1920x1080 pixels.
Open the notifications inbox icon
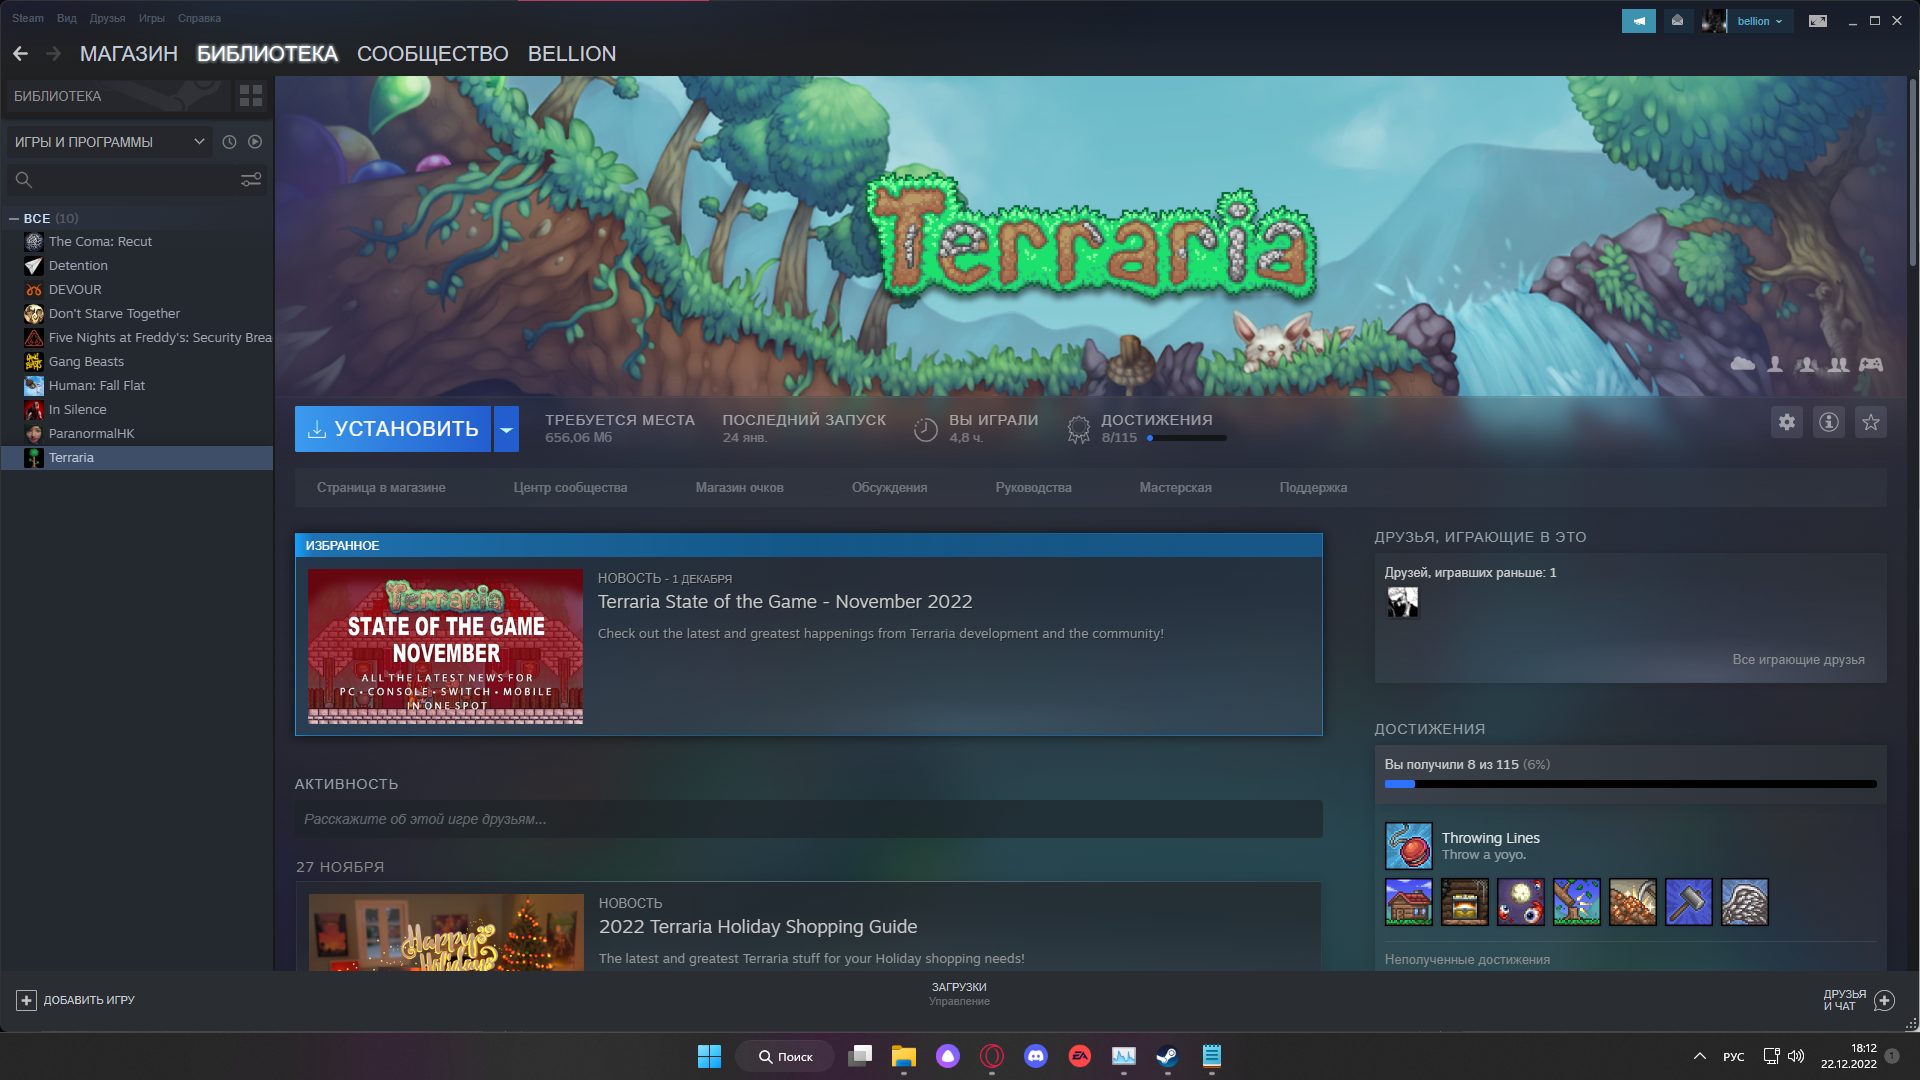click(x=1678, y=21)
